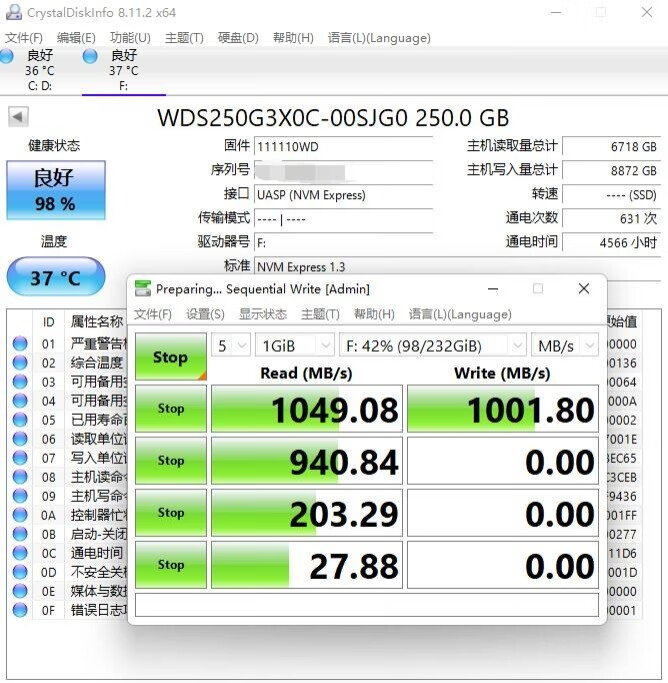Click the status orb for attribute 02
668x683 pixels.
coord(20,362)
